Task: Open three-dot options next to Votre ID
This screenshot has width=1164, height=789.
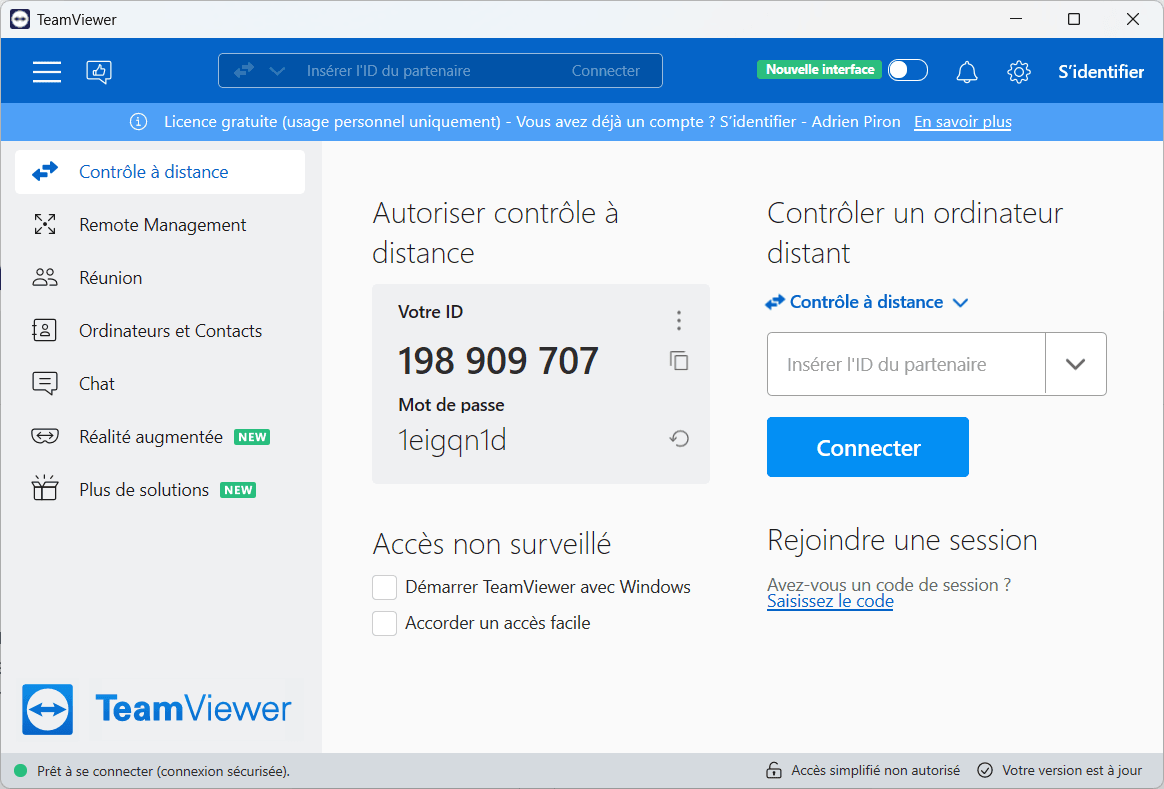Action: point(679,320)
